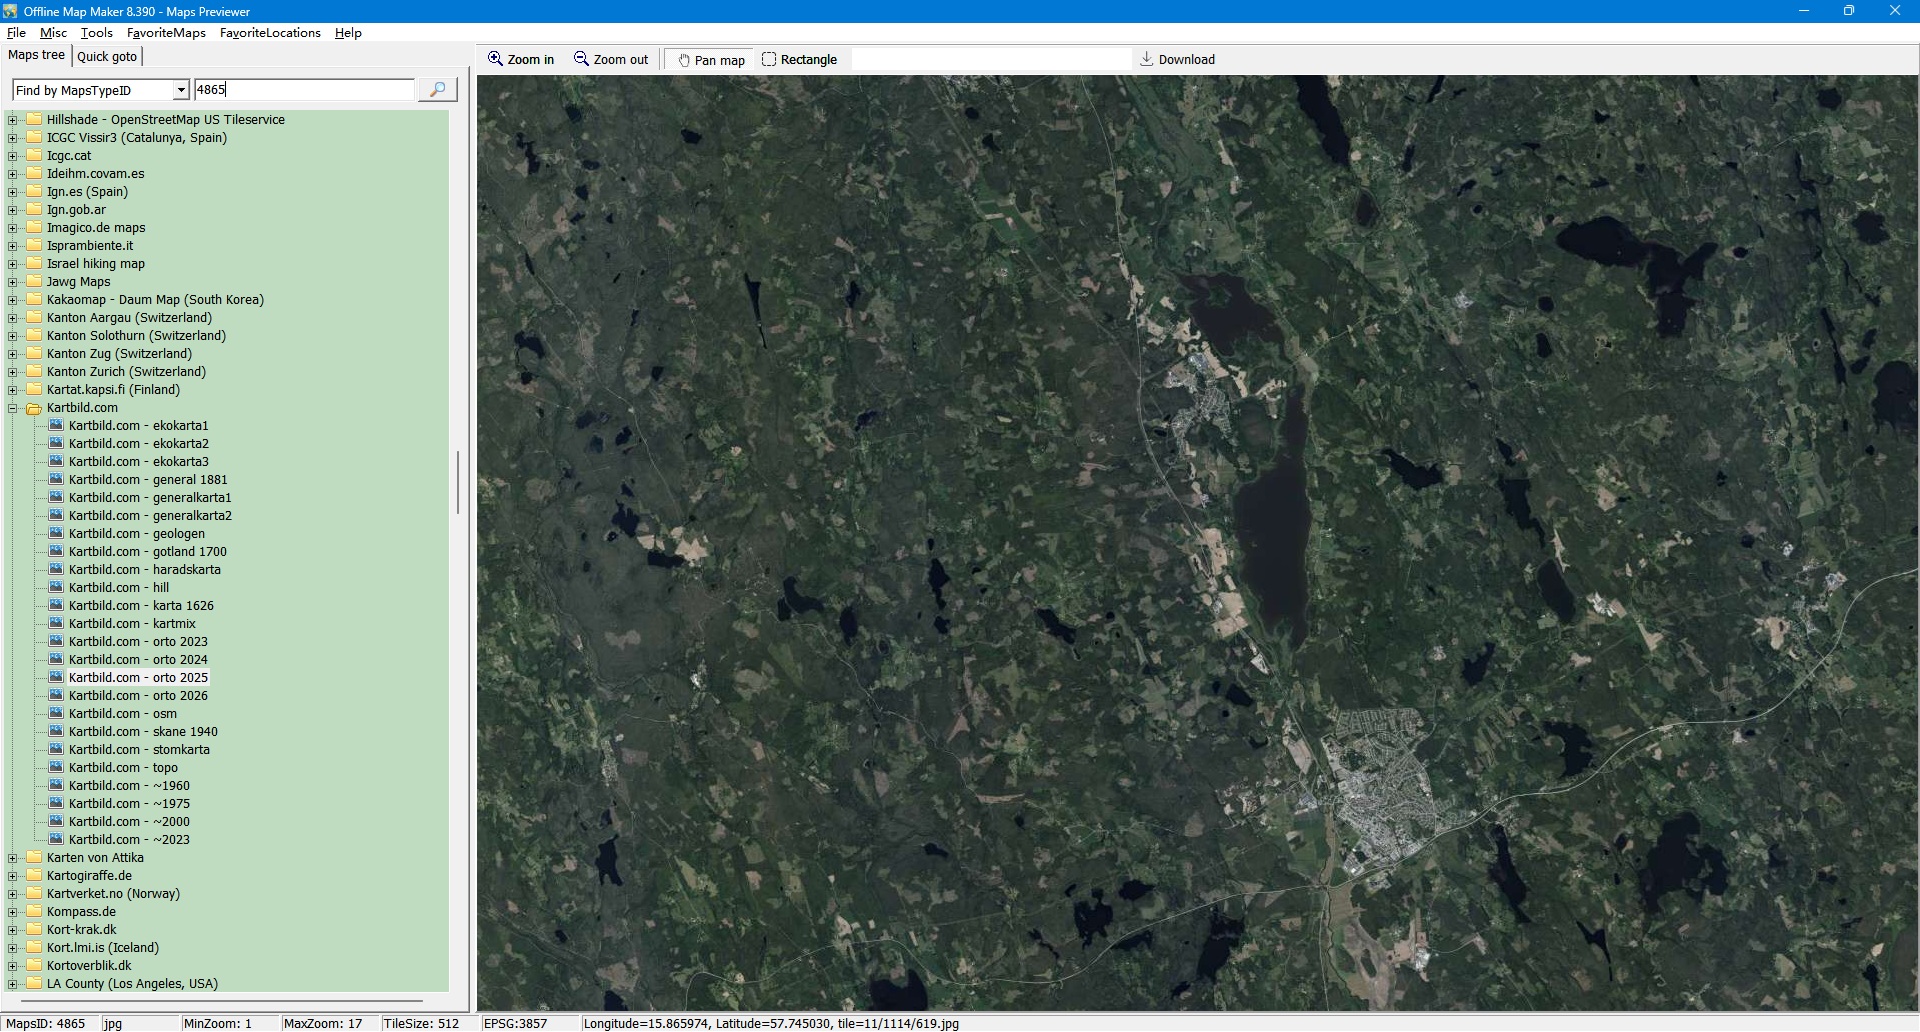Click the Kartbild.com haradskarta map icon
This screenshot has height=1032, width=1920.
(x=56, y=569)
